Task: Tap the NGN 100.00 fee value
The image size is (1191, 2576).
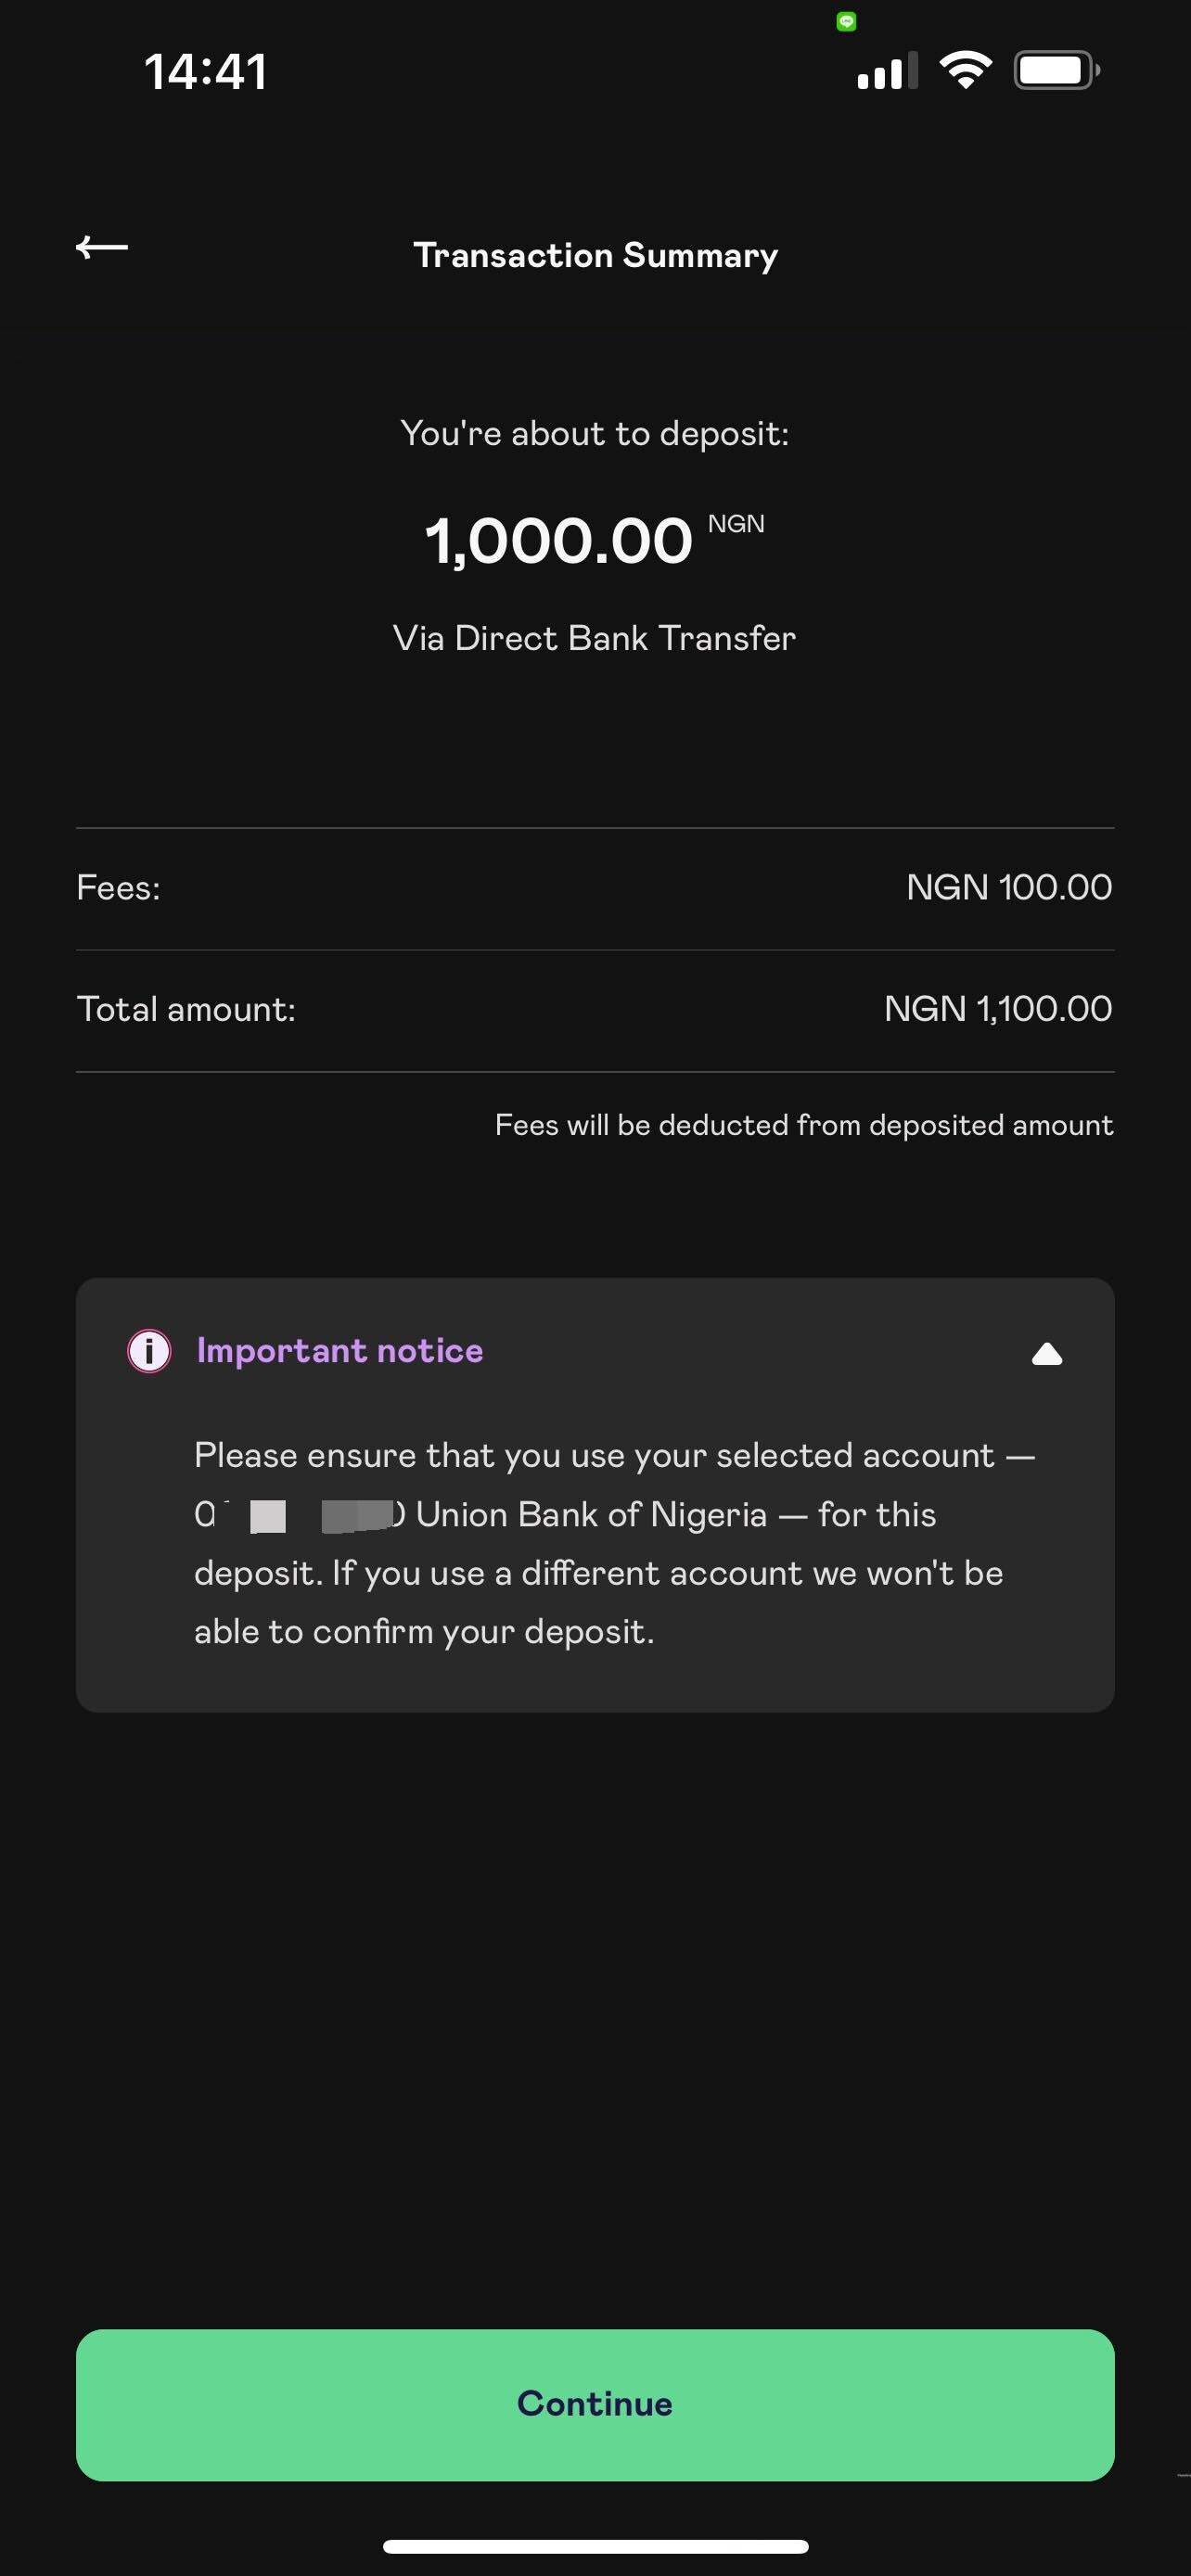Action: 1009,888
